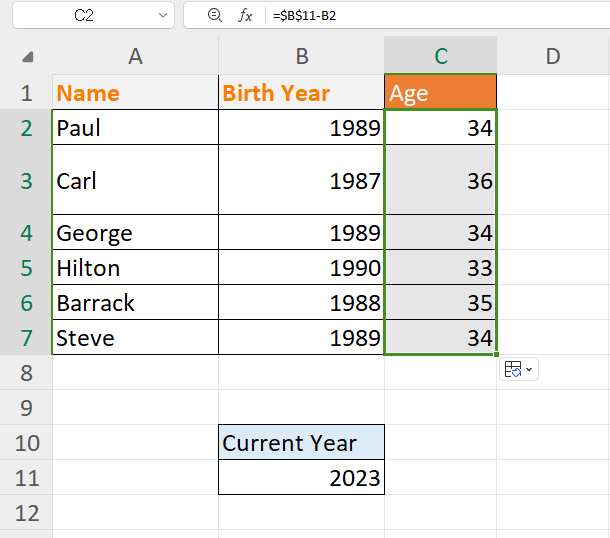Select column A header
Viewport: 610px width, 538px height.
click(x=135, y=56)
